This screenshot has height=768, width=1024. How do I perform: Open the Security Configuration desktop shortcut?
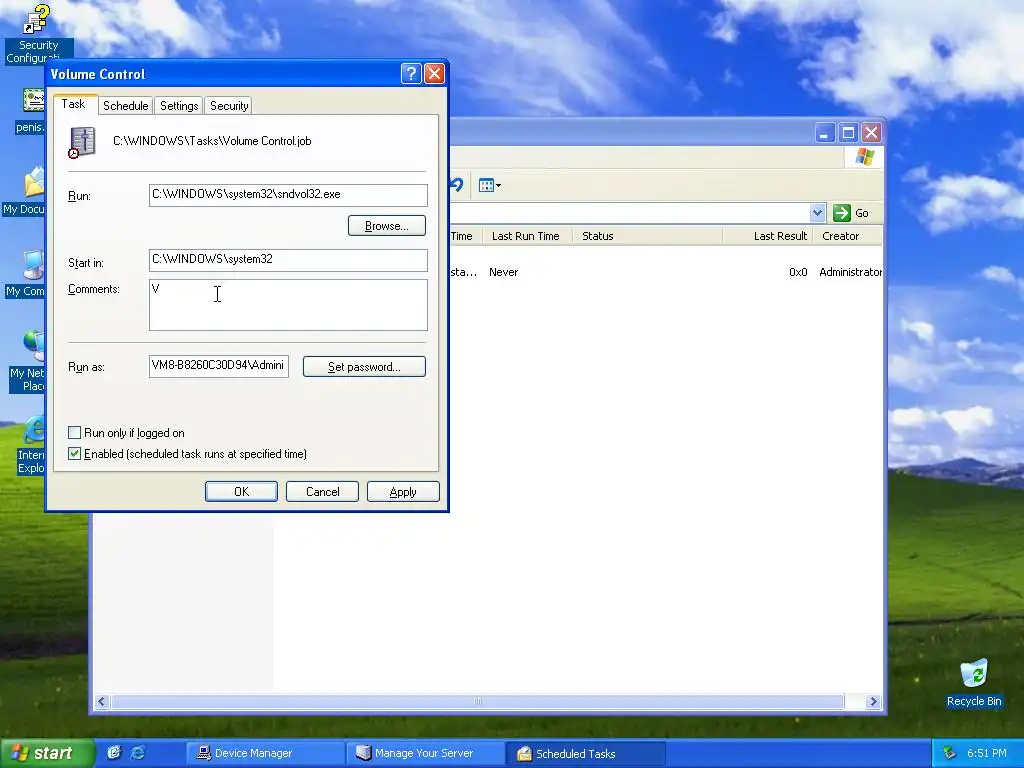[38, 33]
